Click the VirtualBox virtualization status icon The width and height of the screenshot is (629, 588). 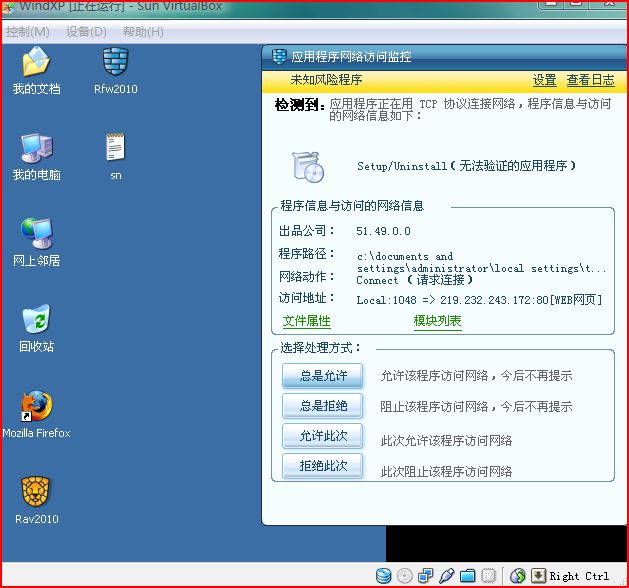(x=488, y=576)
